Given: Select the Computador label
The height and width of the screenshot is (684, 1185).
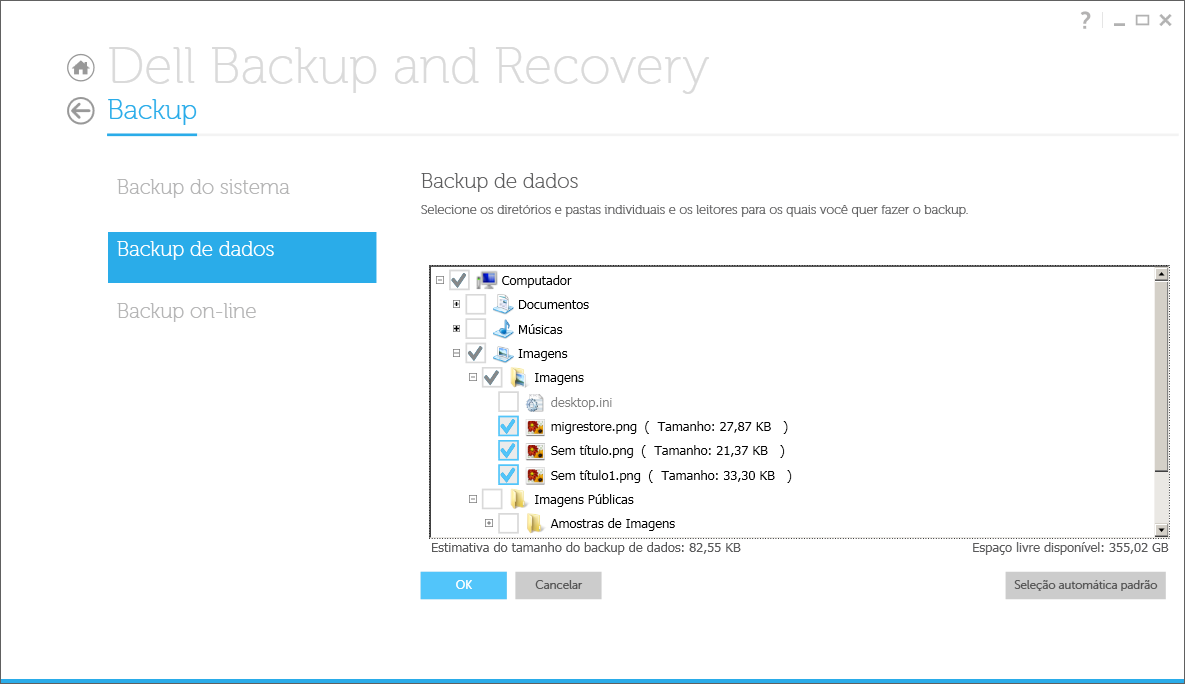Looking at the screenshot, I should click(x=537, y=280).
